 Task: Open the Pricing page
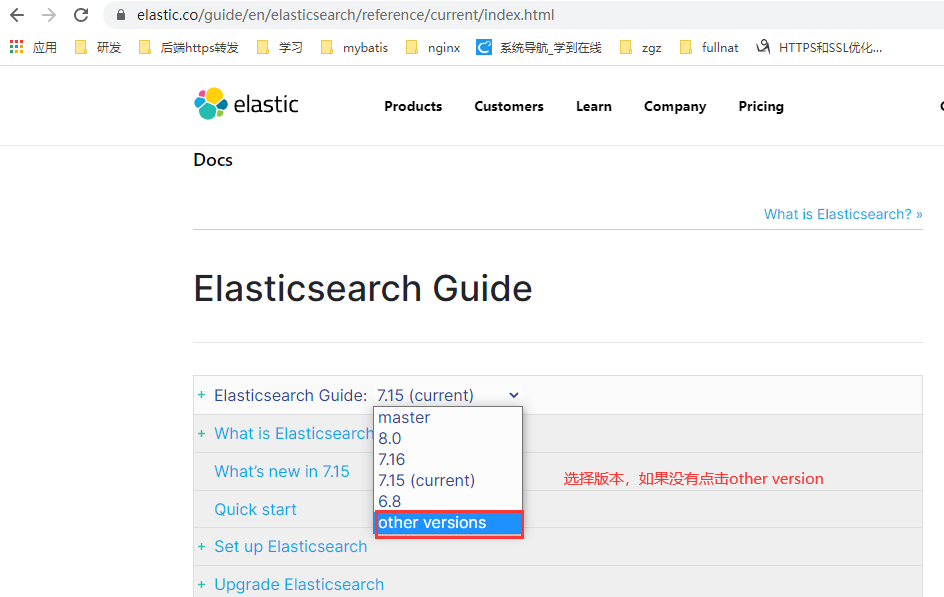coord(761,107)
